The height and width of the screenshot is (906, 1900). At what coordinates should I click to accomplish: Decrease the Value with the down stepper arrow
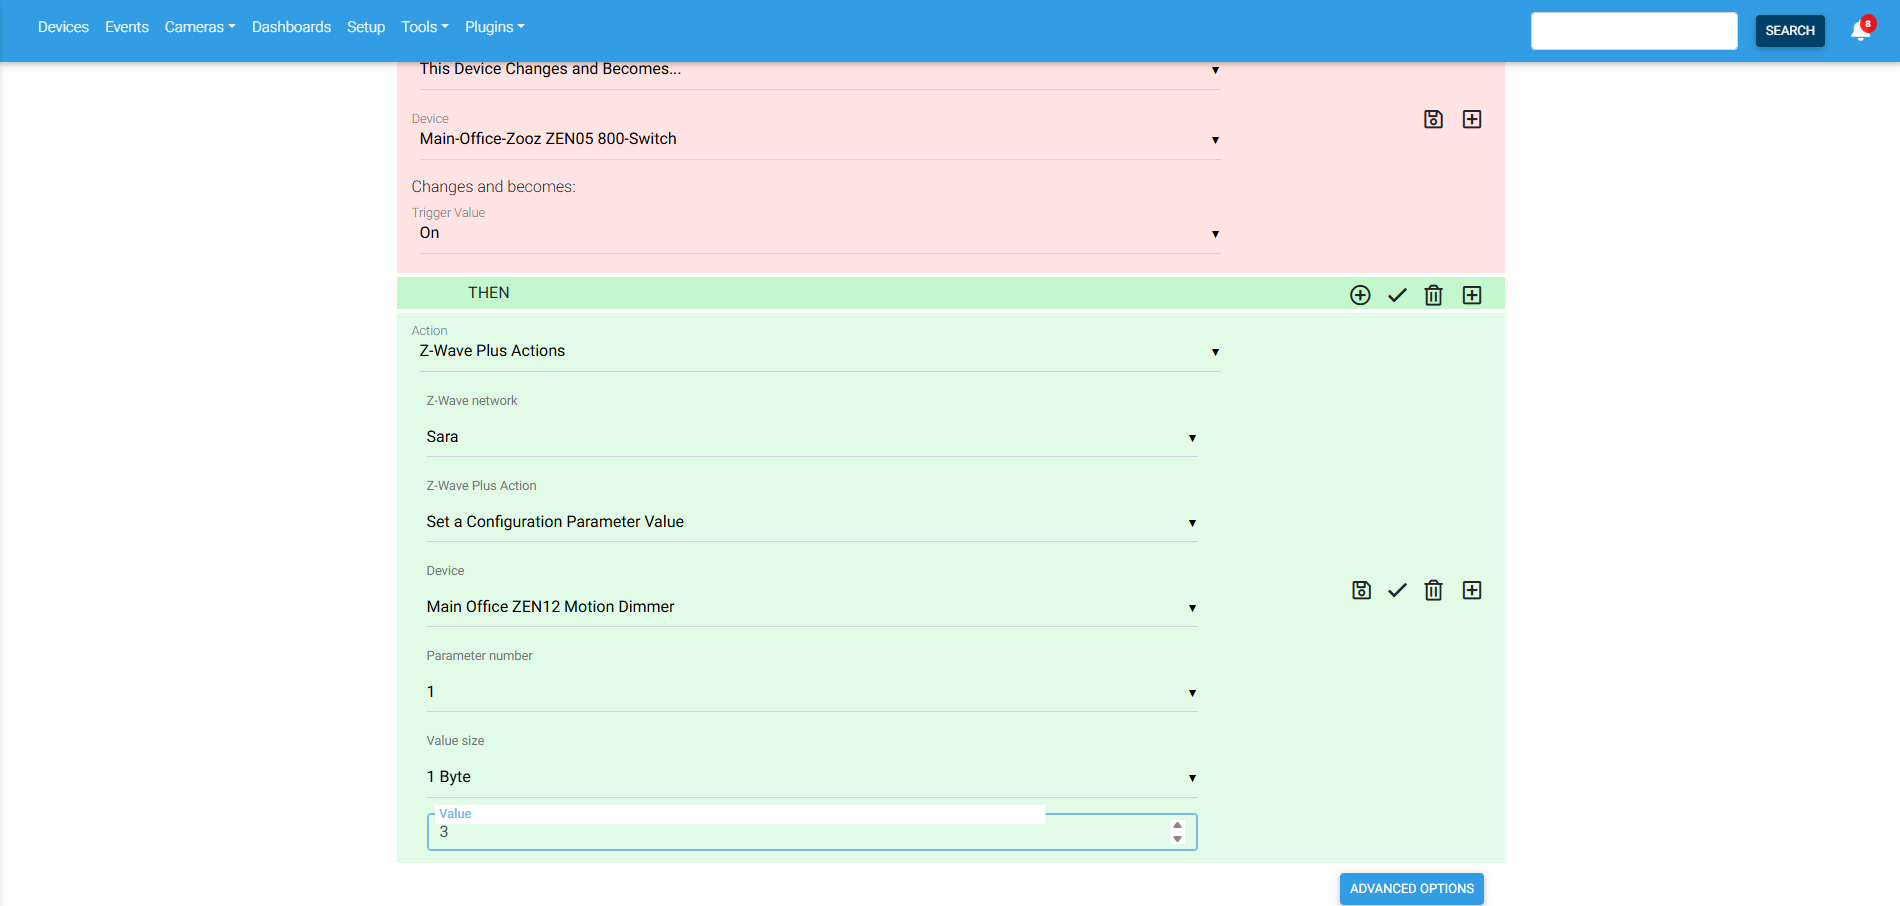[x=1177, y=838]
